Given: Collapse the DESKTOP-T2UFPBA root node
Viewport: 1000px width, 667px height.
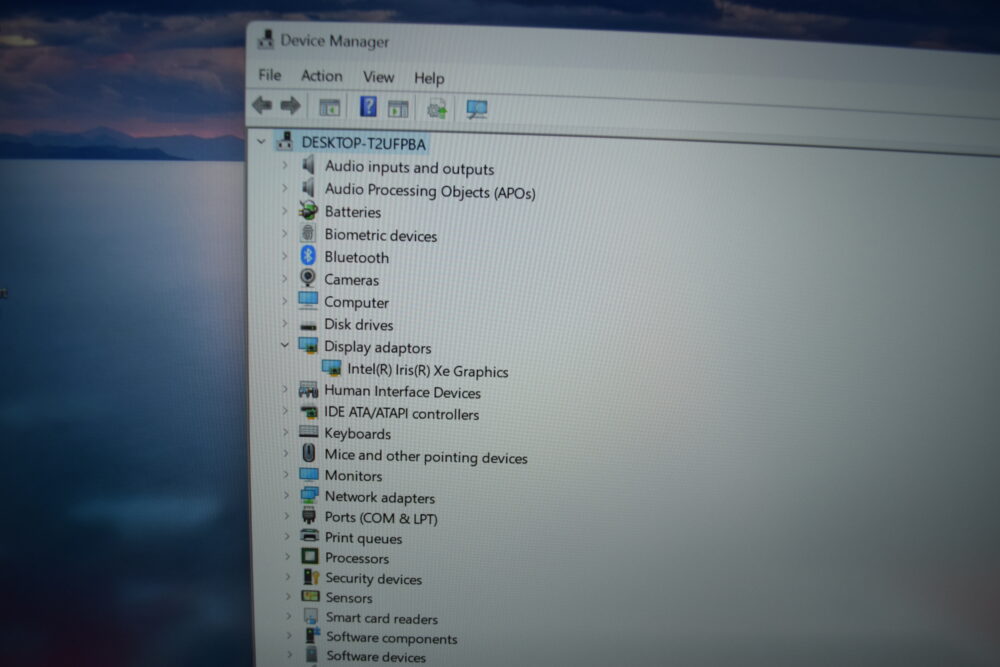Looking at the screenshot, I should [x=261, y=141].
